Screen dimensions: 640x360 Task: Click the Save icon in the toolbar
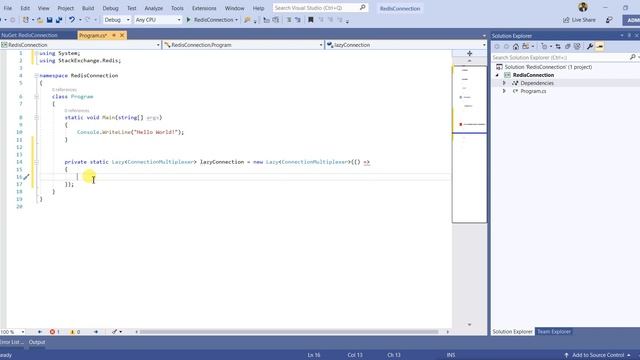click(49, 20)
